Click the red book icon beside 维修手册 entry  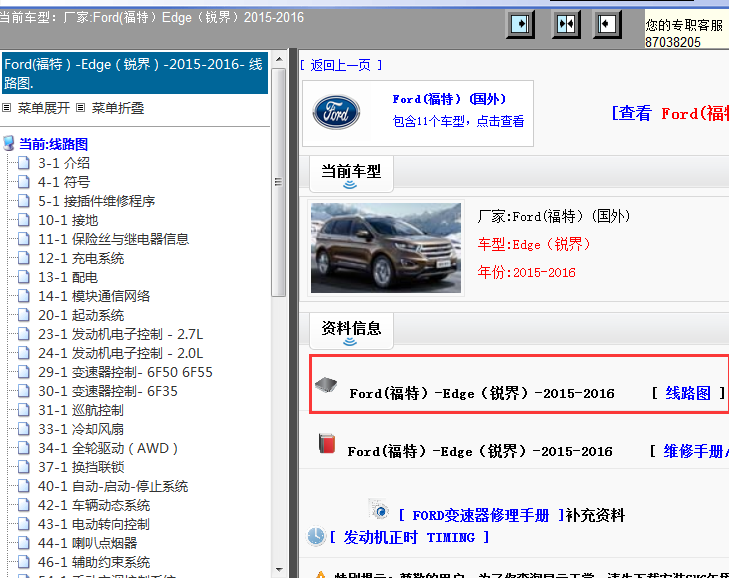327,444
